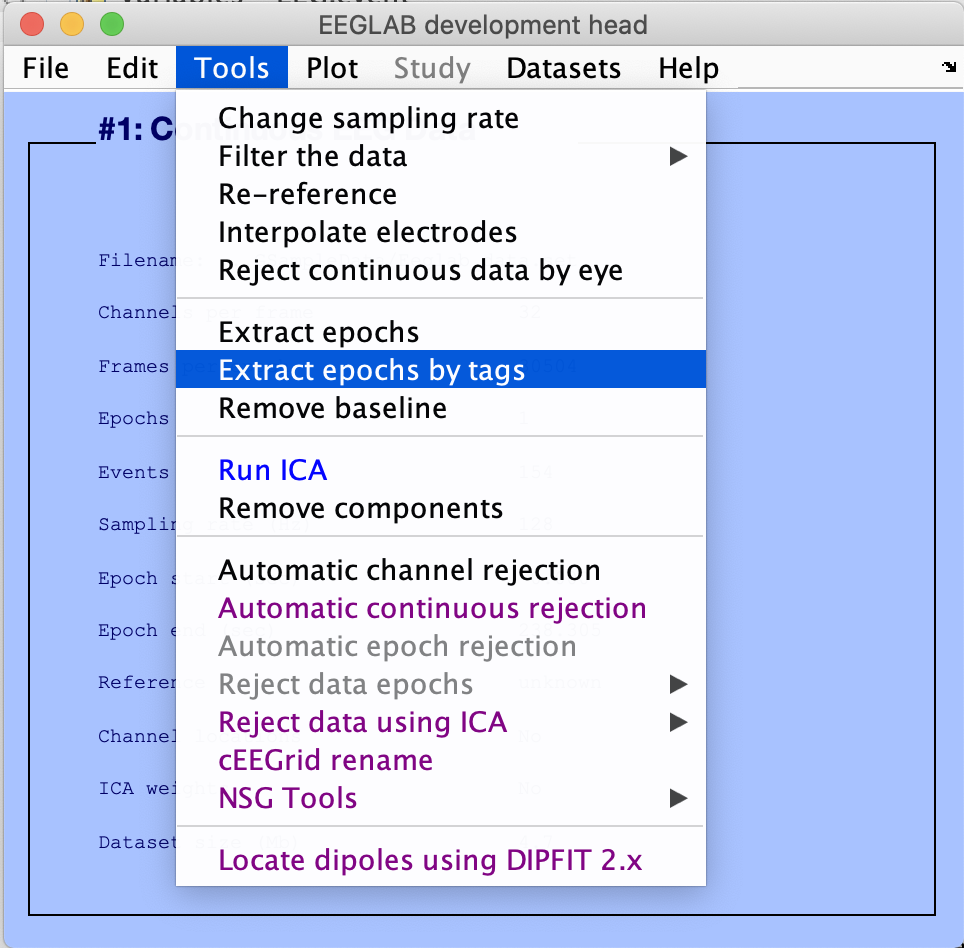Choose Locate dipoles using DIPFIT 2.x
Image resolution: width=964 pixels, height=948 pixels.
point(441,860)
